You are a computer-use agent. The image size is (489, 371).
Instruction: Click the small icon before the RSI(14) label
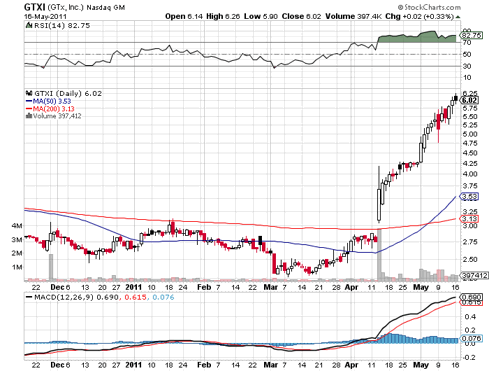(29, 26)
